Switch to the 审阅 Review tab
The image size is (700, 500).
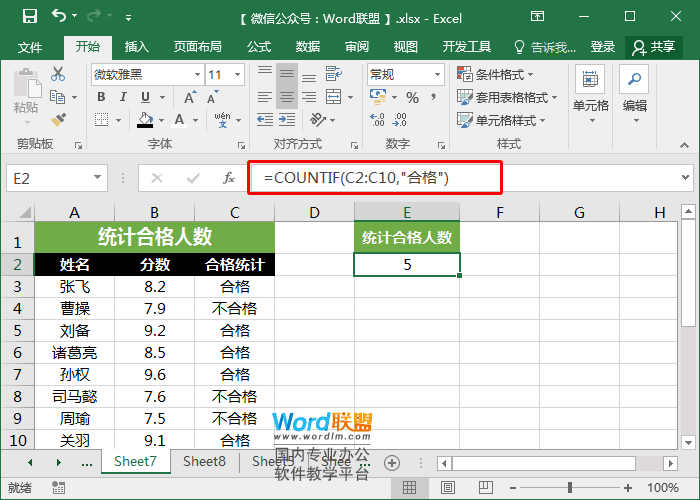[x=357, y=46]
